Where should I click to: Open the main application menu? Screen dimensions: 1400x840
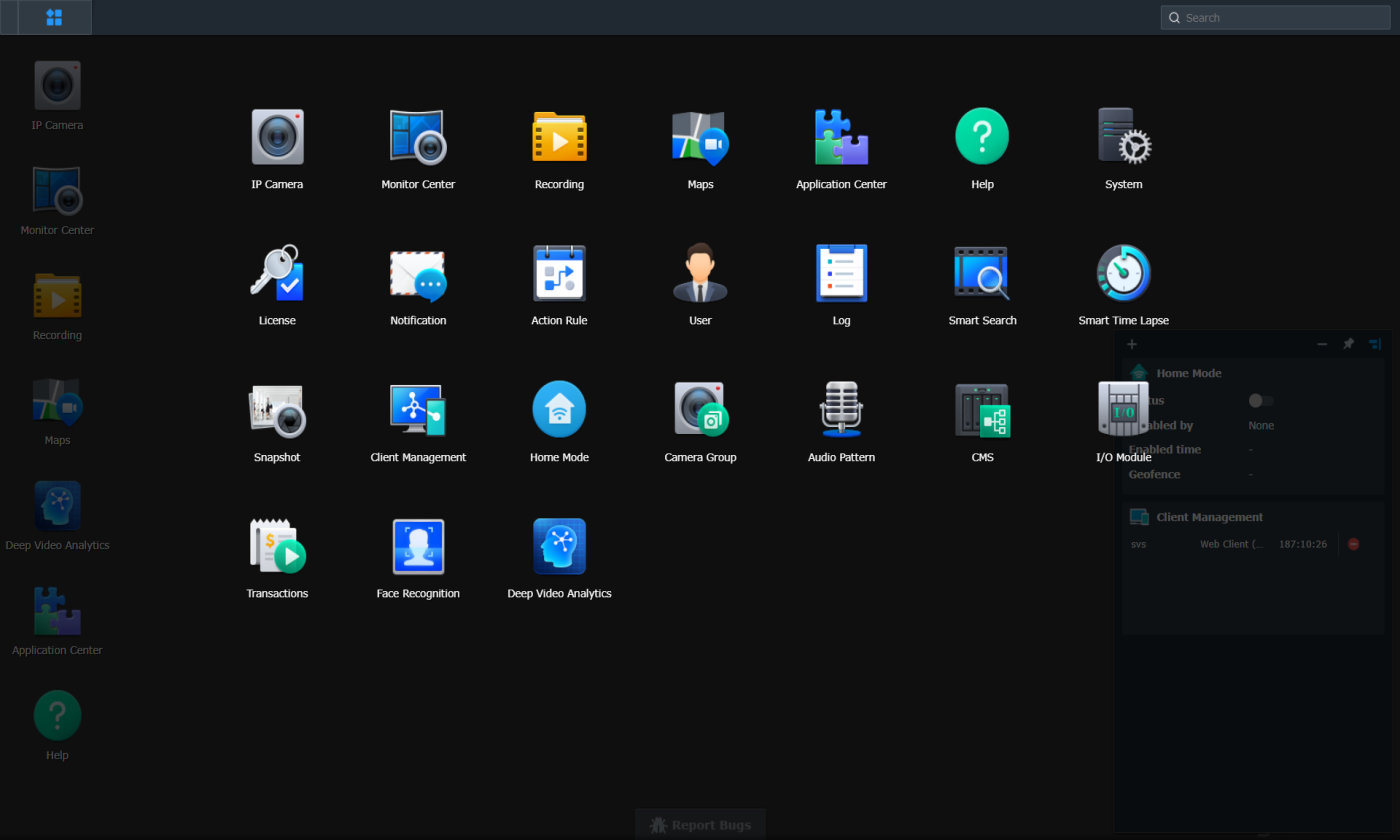pyautogui.click(x=56, y=17)
